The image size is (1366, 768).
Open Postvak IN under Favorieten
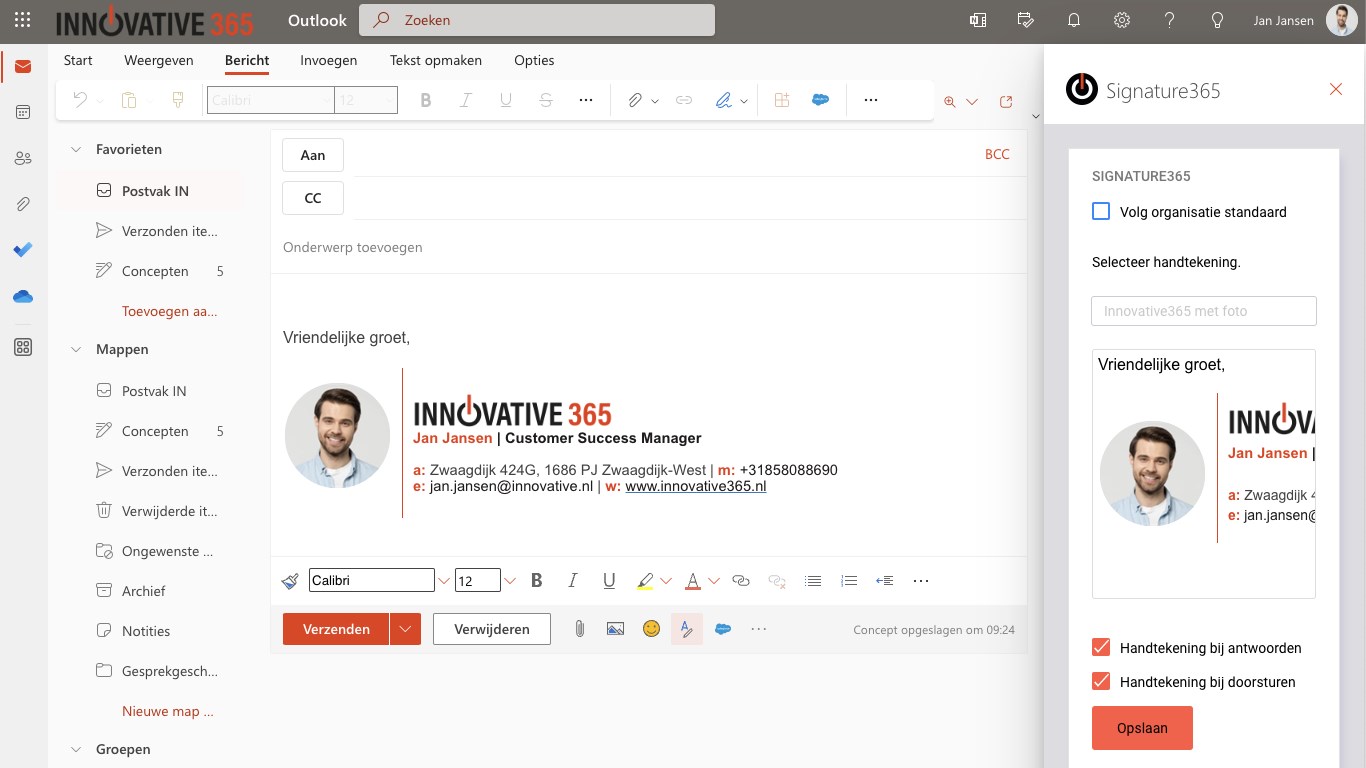(150, 191)
